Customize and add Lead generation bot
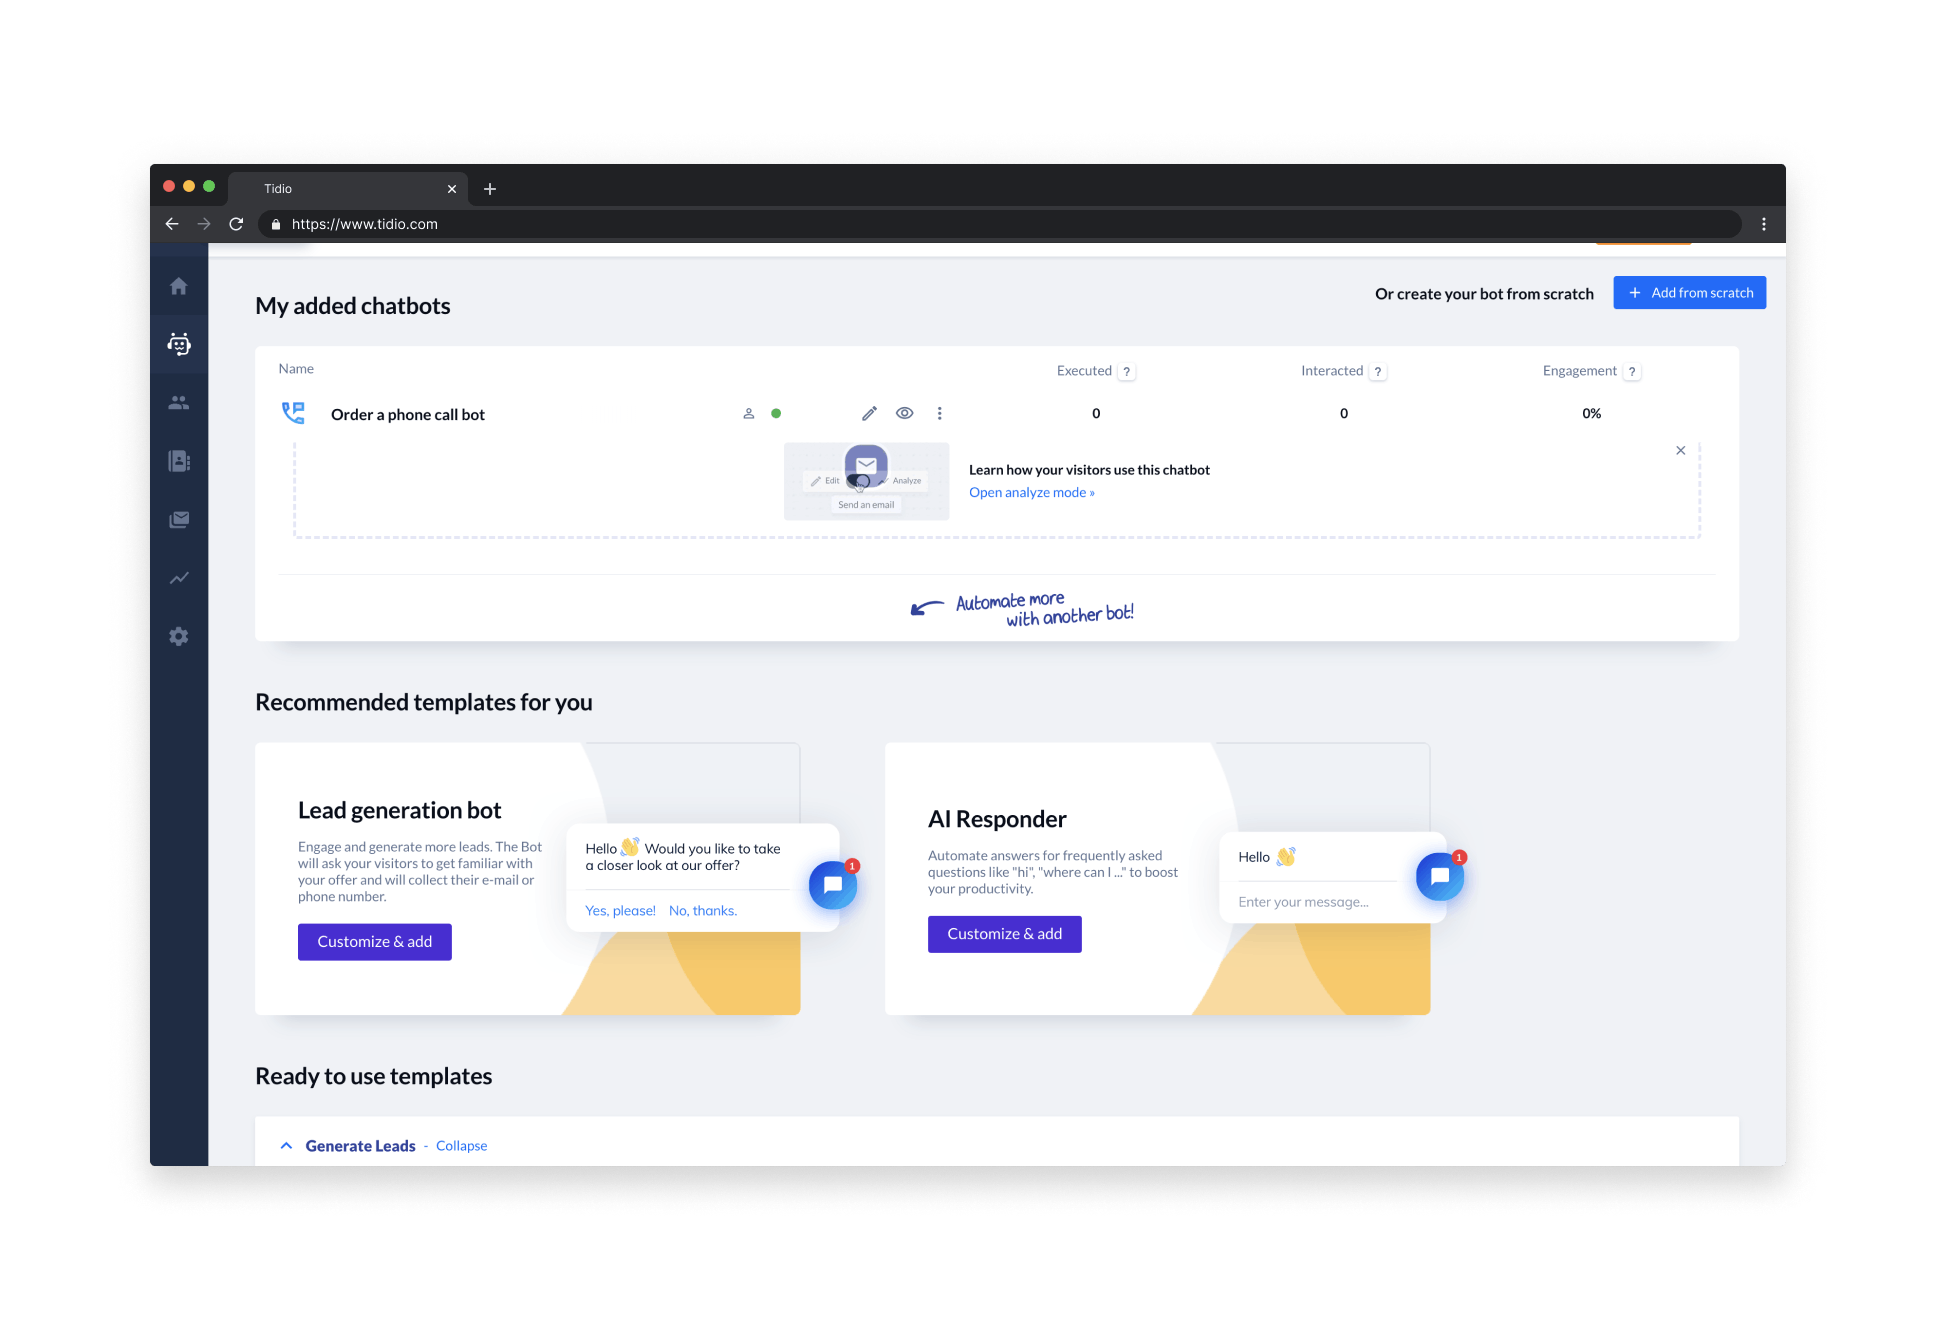The image size is (1936, 1330). point(375,942)
